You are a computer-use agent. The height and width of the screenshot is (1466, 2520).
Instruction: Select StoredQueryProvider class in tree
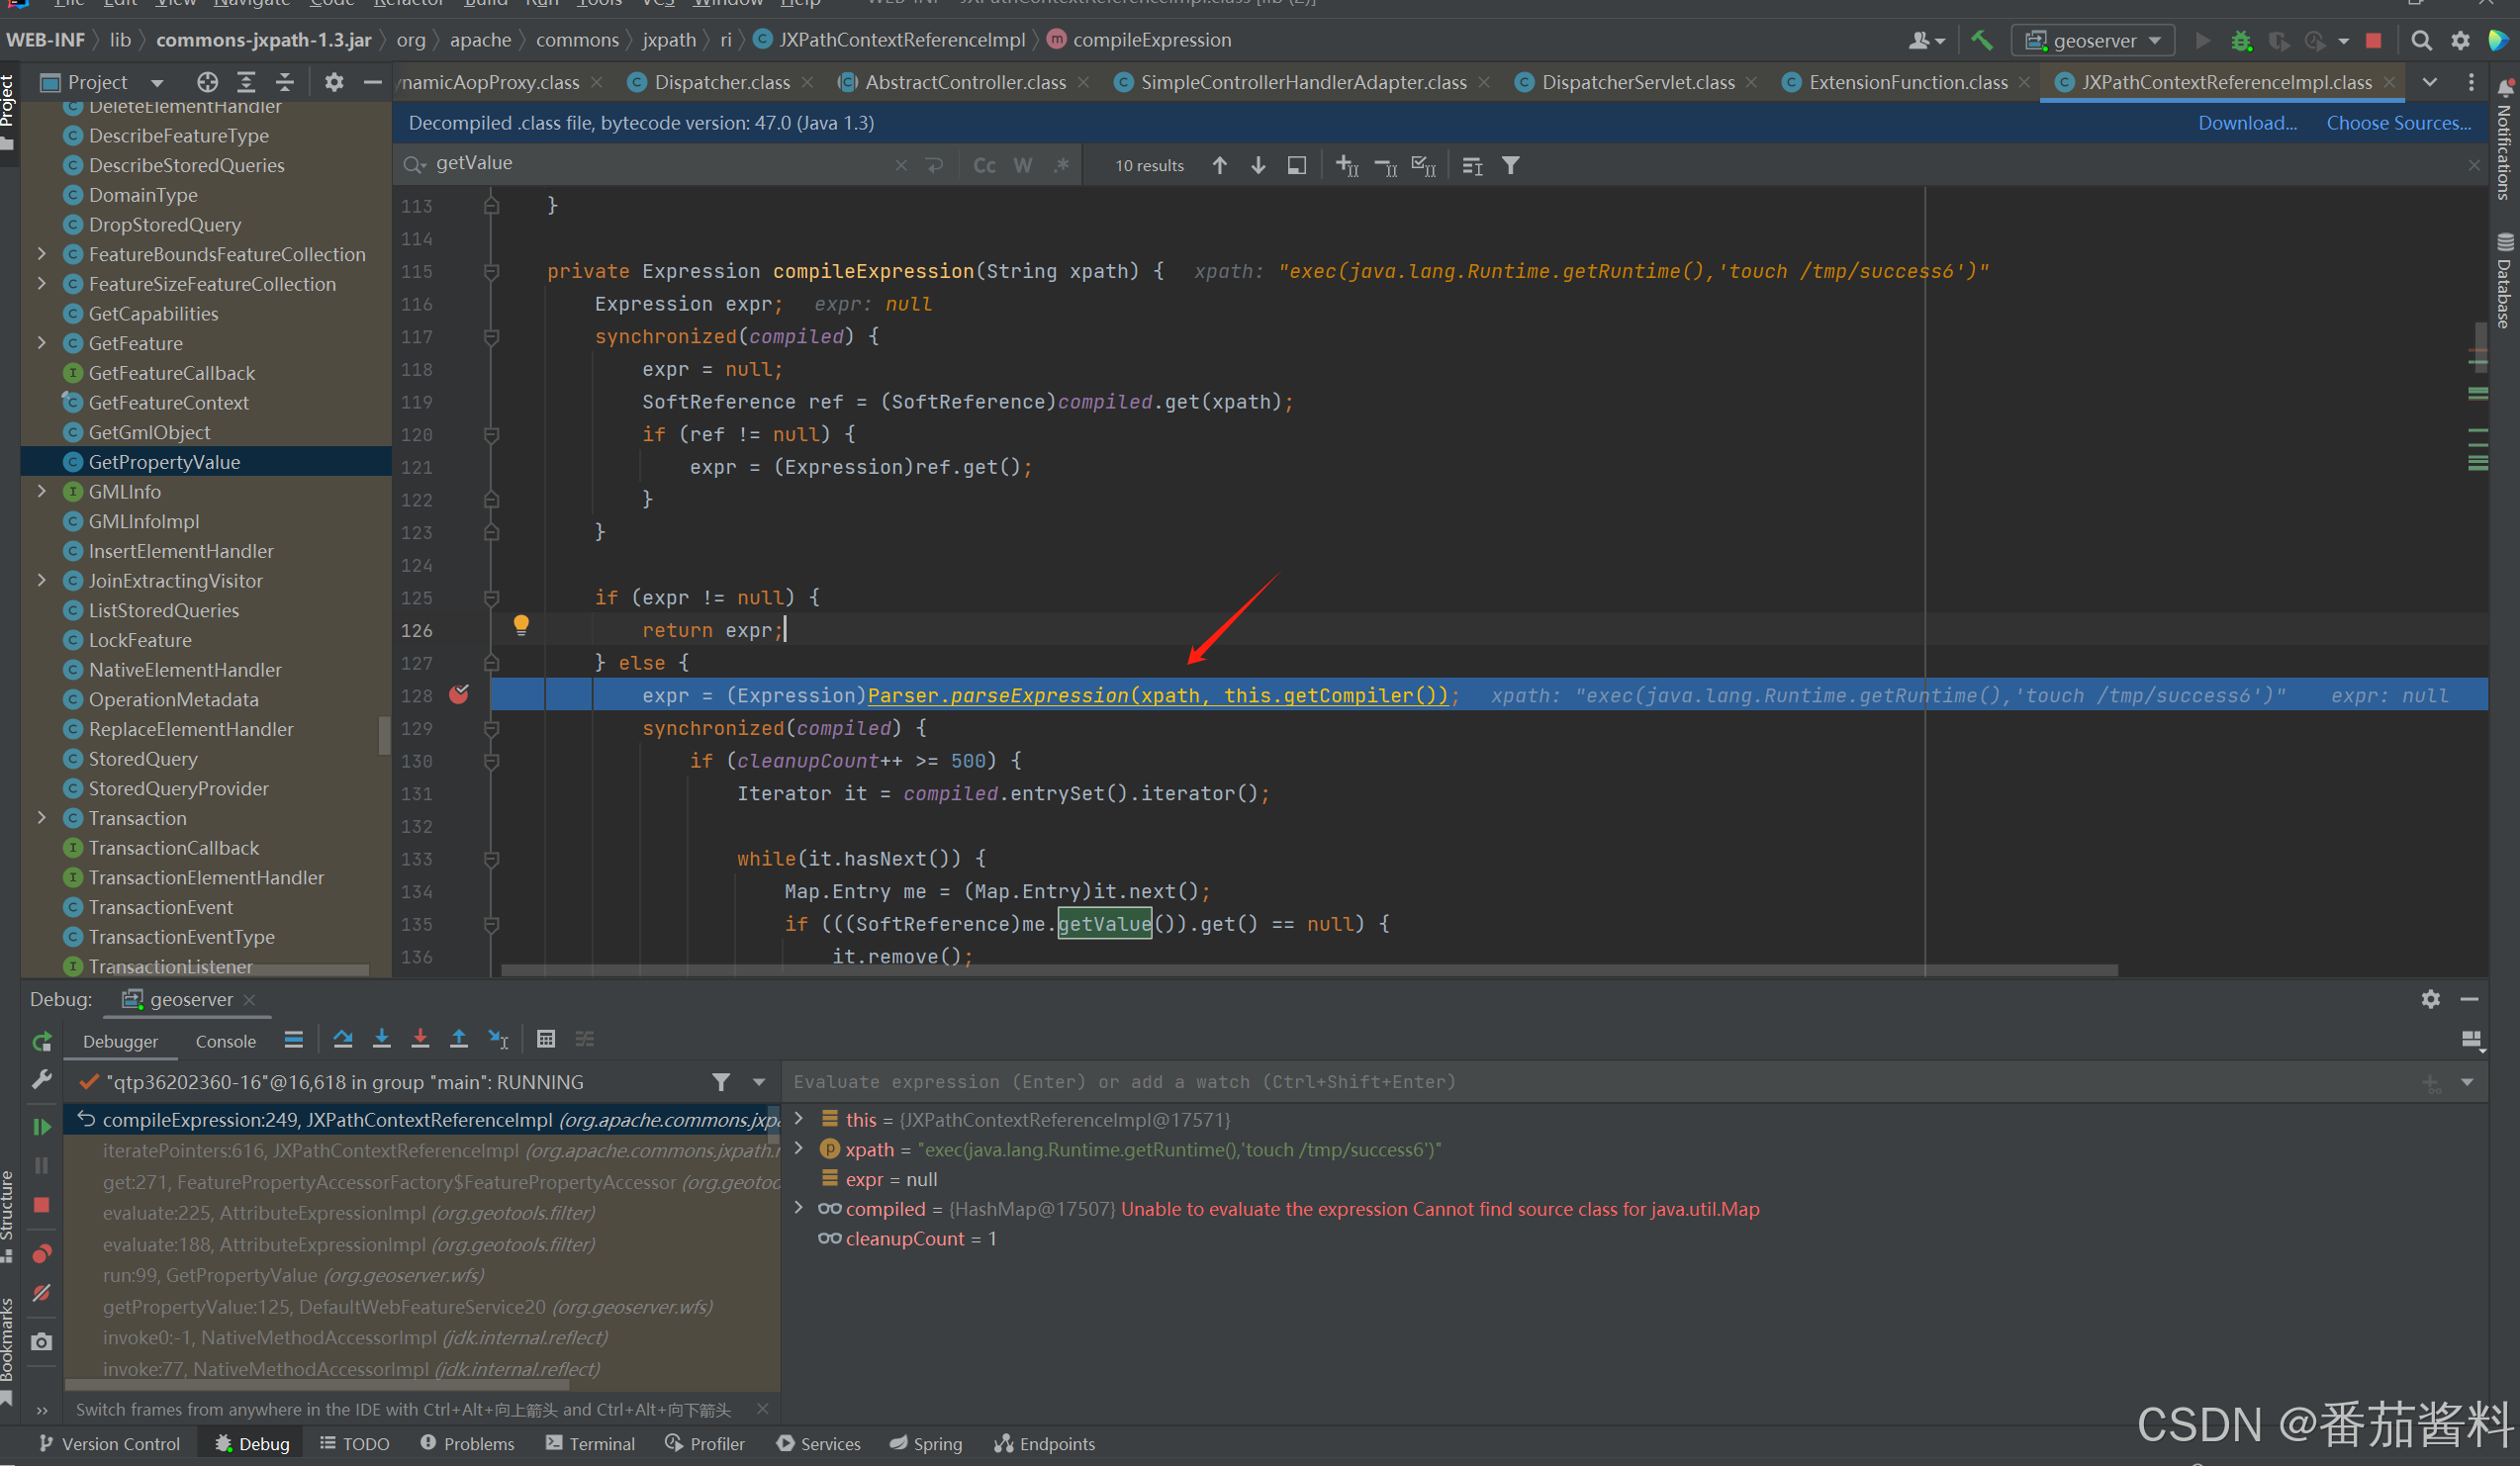[178, 788]
